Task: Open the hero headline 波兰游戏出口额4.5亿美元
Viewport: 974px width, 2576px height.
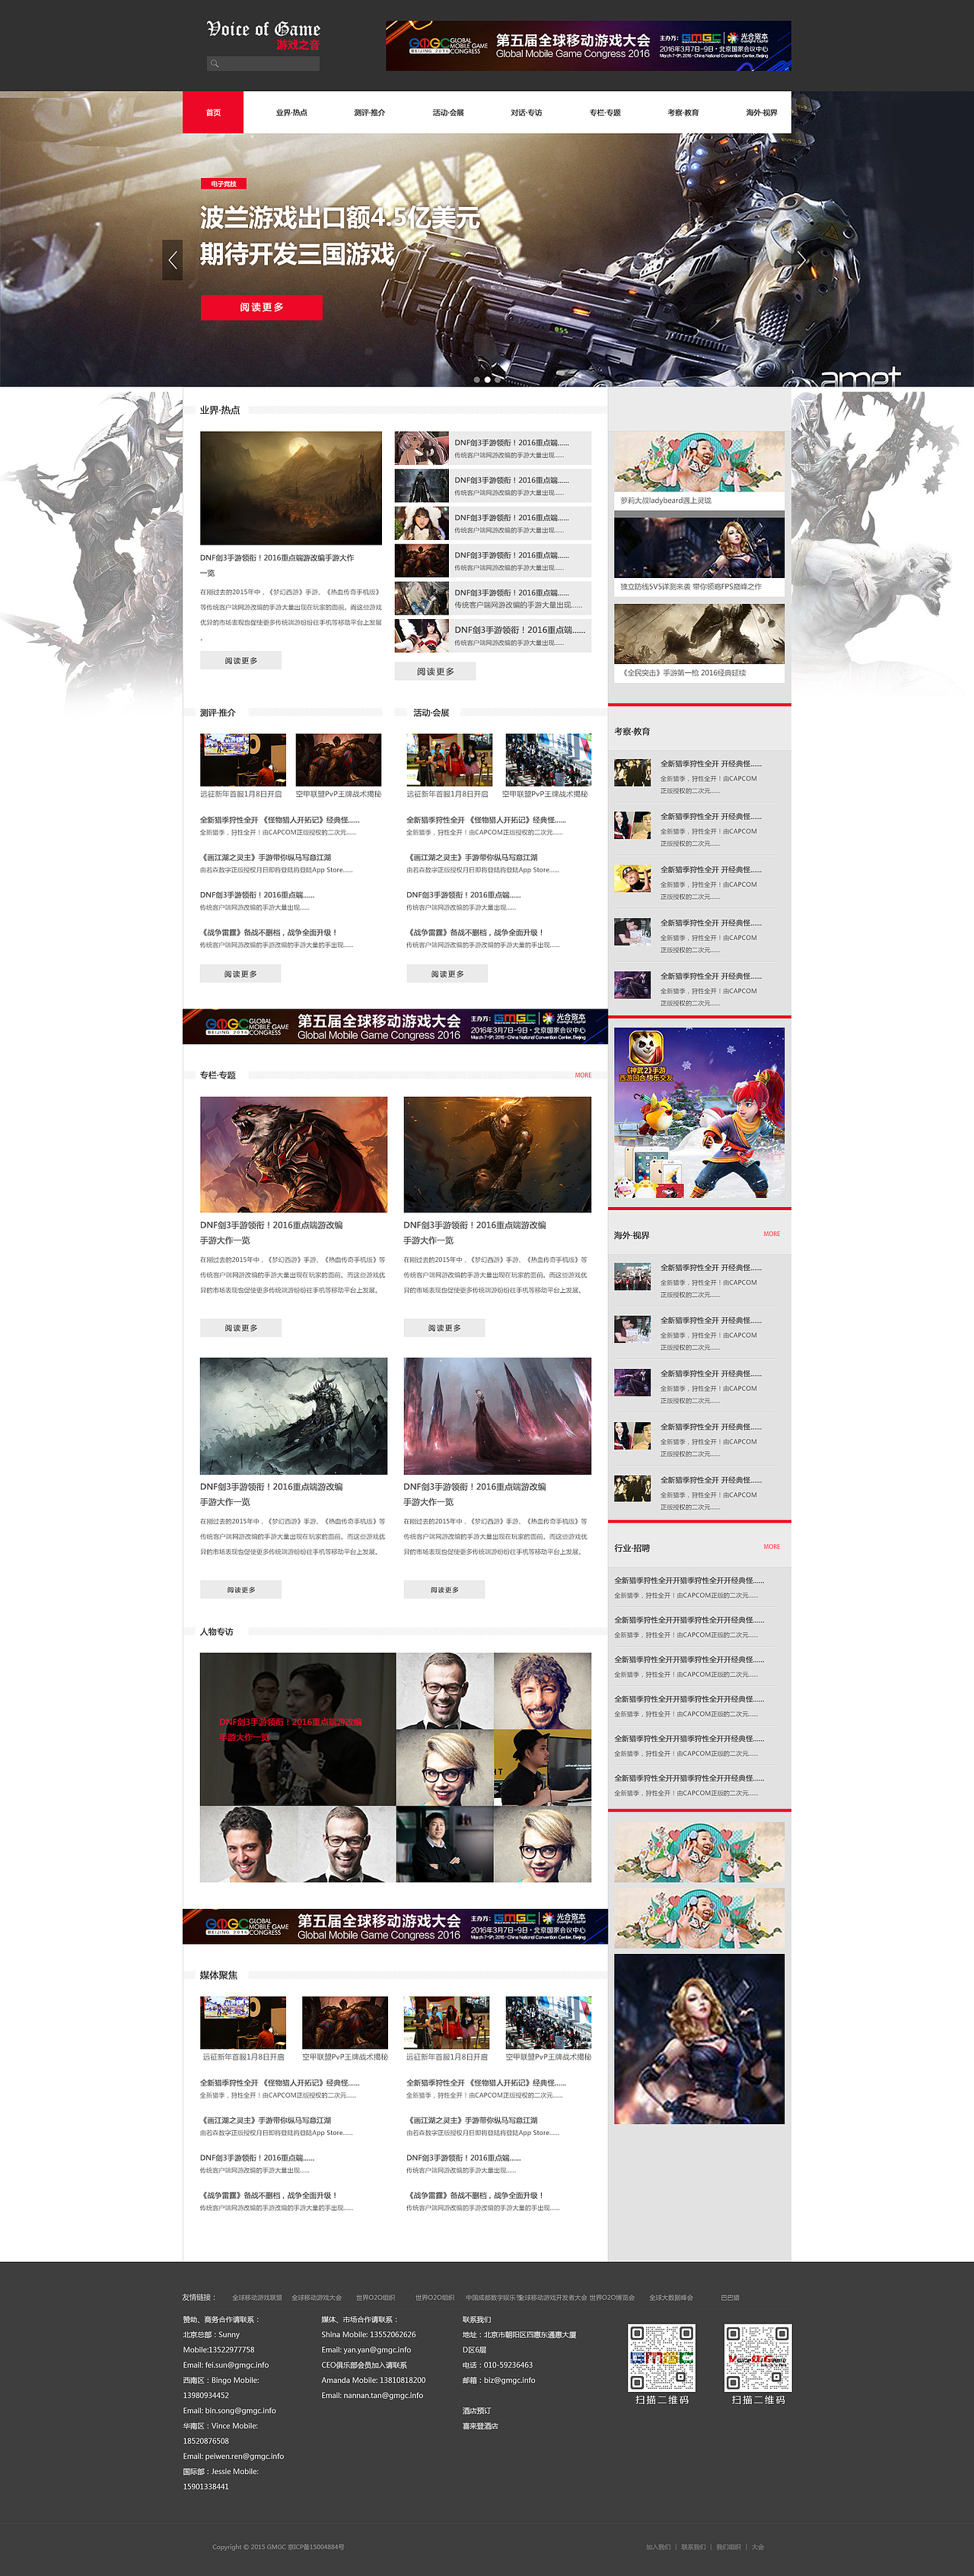Action: click(340, 217)
